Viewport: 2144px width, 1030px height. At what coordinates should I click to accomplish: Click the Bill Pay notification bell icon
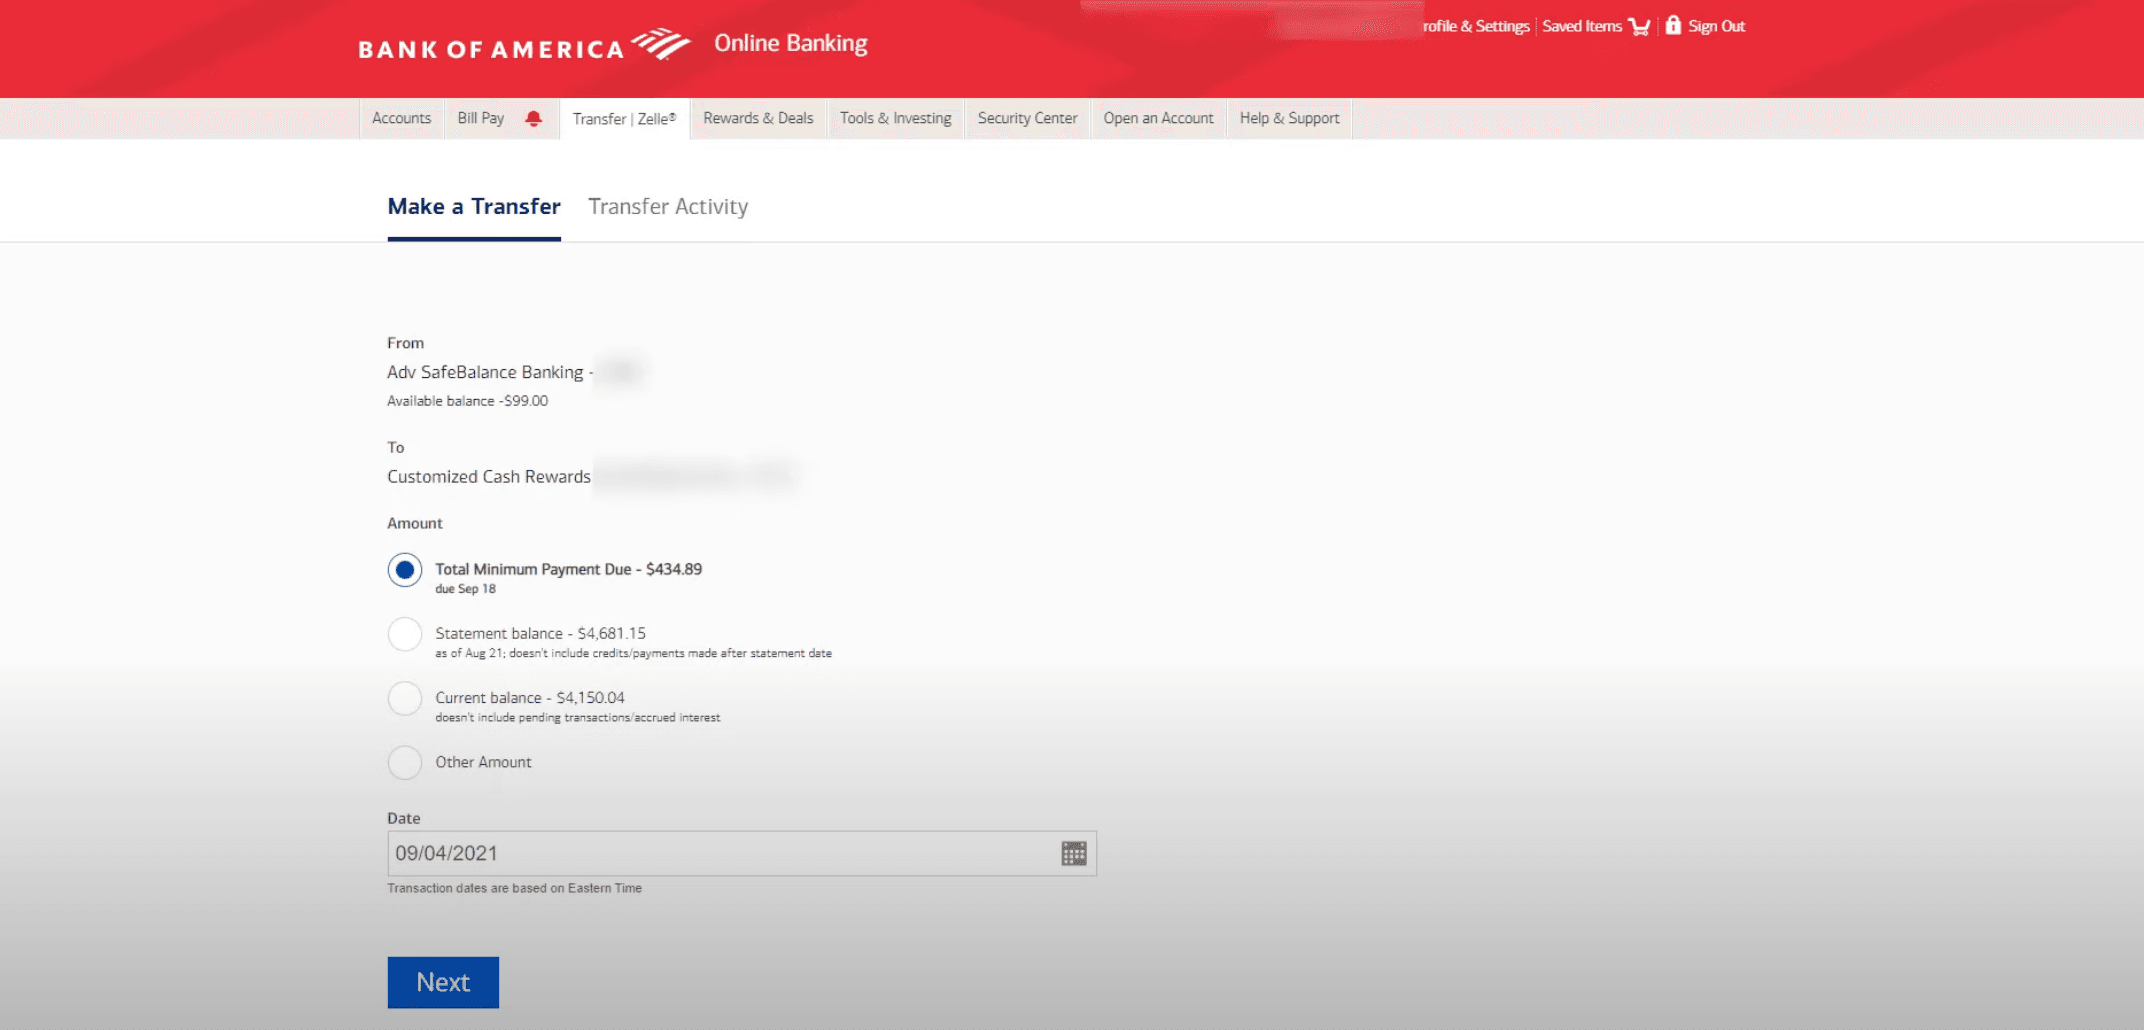533,119
